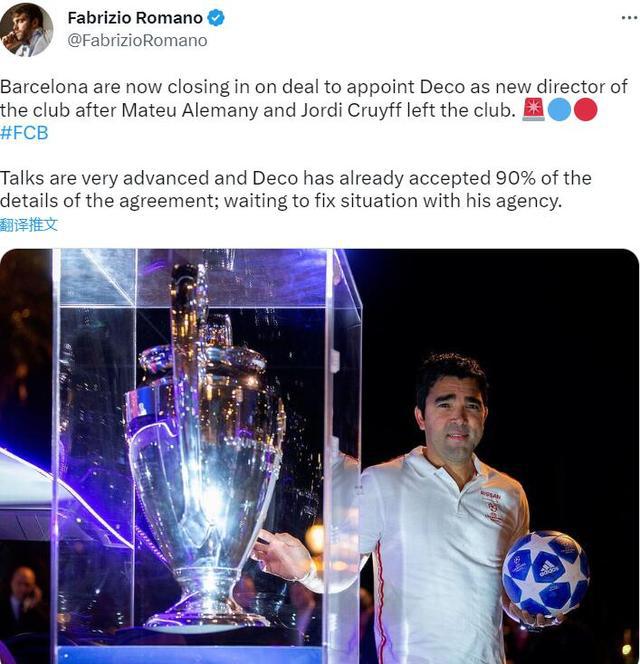Click the blue star football in the photo
The height and width of the screenshot is (664, 640).
(546, 573)
